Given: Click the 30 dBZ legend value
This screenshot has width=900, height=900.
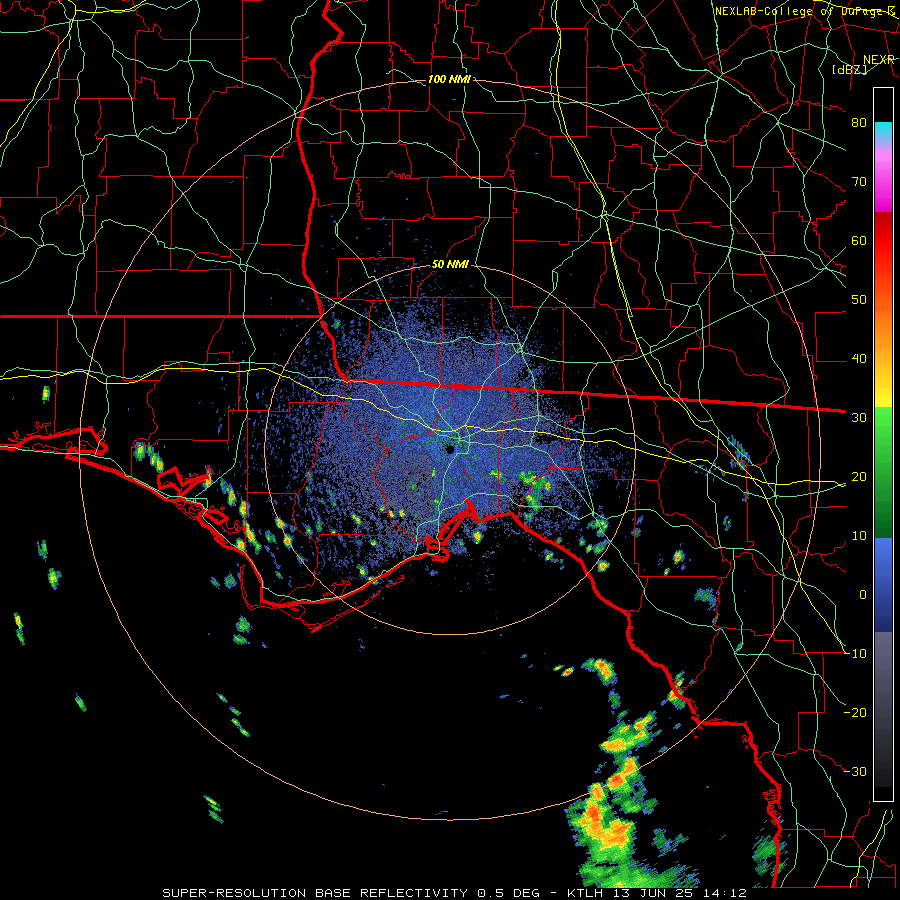Looking at the screenshot, I should coord(859,418).
